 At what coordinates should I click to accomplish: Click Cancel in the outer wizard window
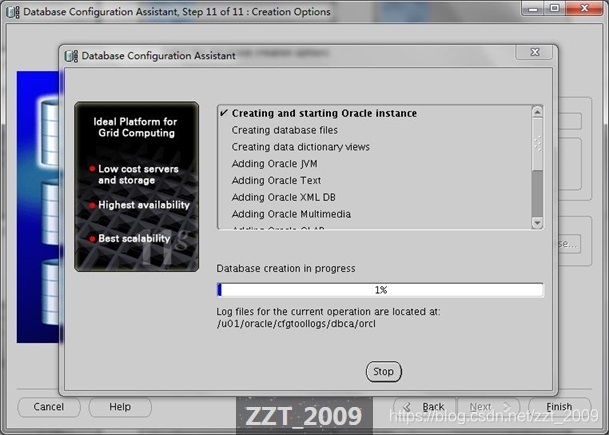(49, 407)
